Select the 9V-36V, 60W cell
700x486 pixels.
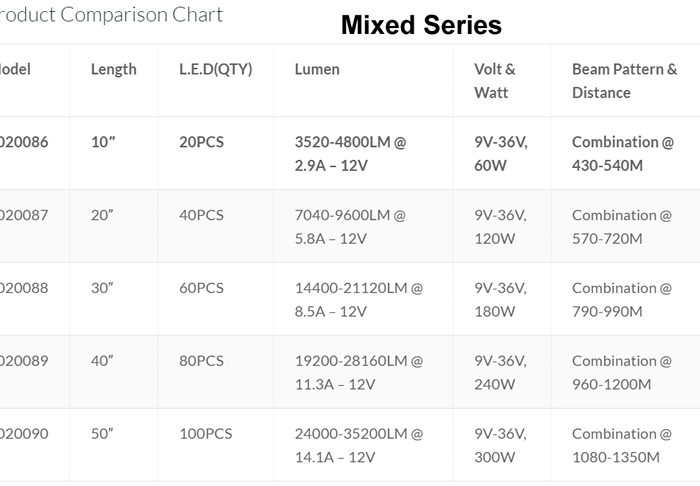click(501, 153)
